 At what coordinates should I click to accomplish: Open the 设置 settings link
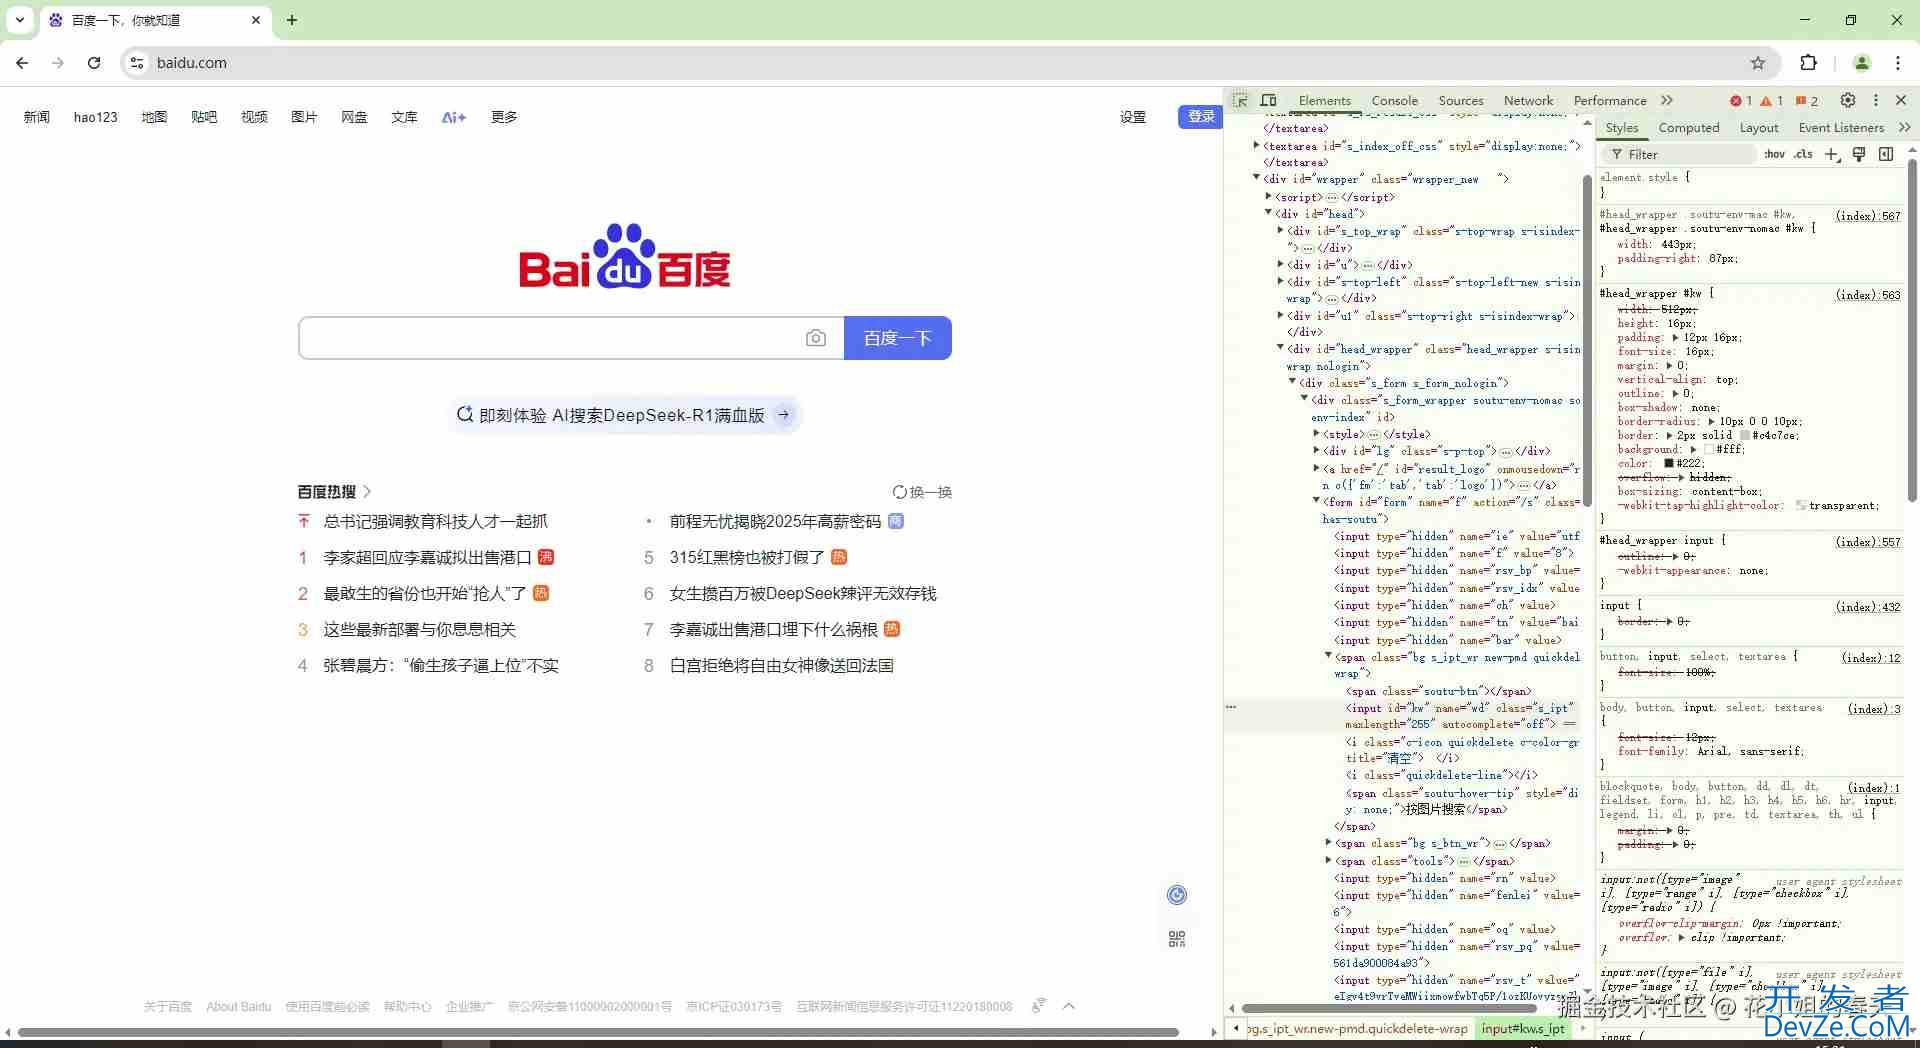point(1133,117)
